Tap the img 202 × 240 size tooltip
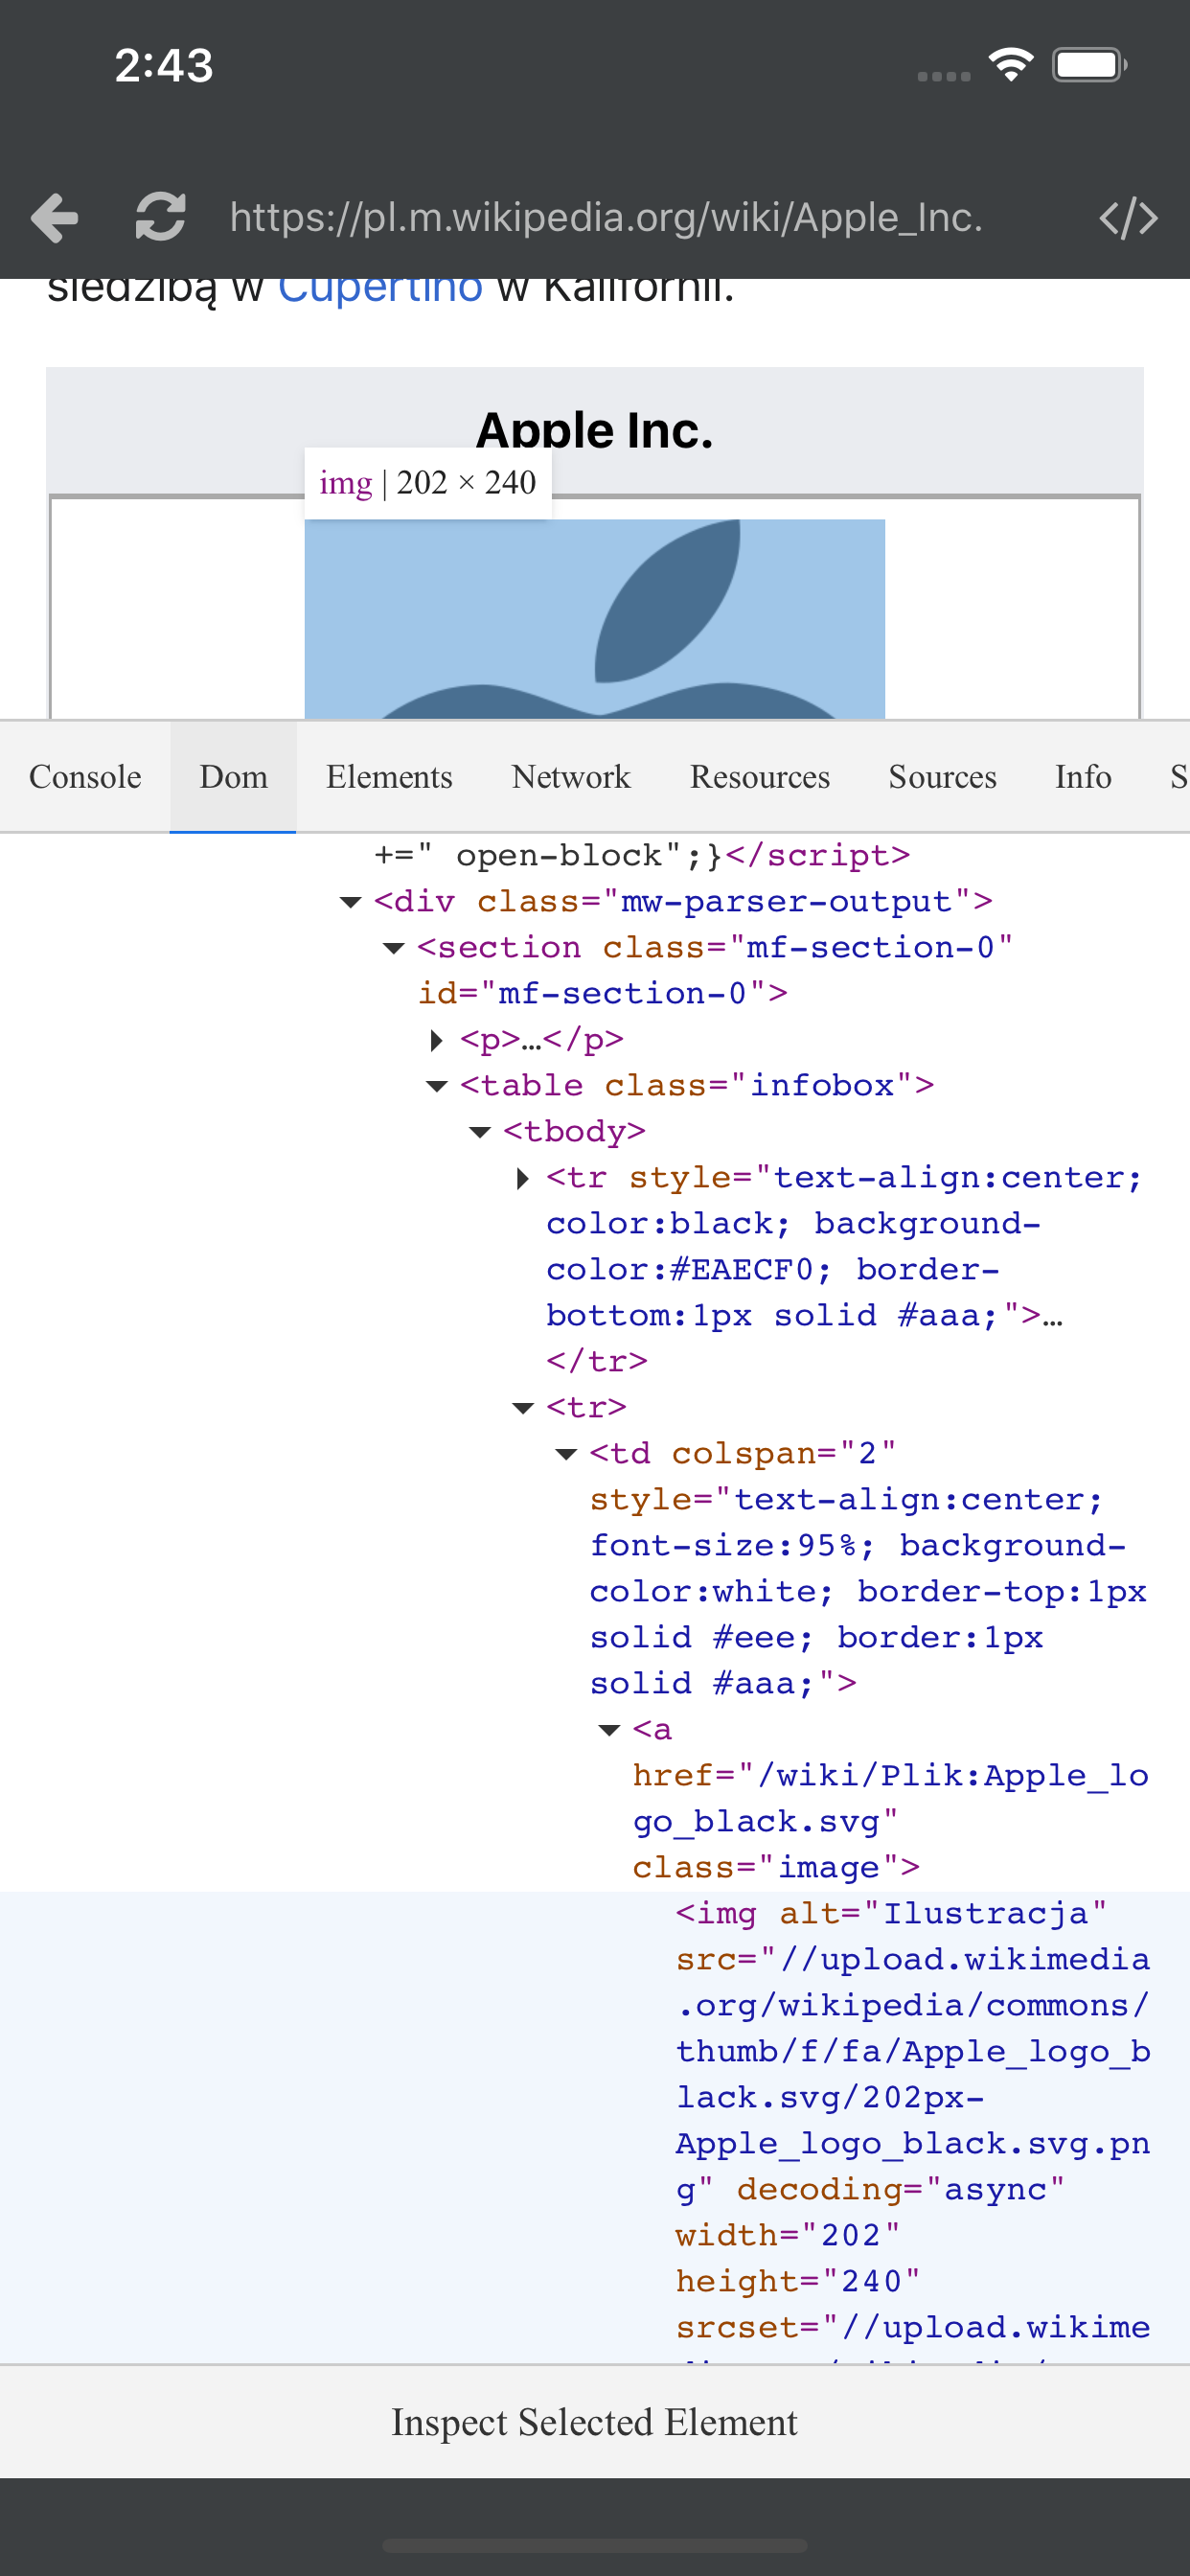This screenshot has width=1190, height=2576. coord(428,483)
